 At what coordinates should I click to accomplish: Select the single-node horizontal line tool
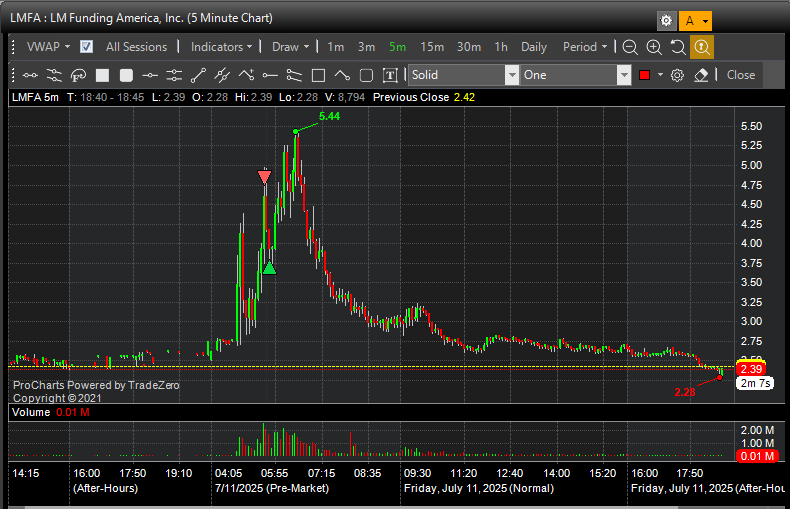pos(150,75)
